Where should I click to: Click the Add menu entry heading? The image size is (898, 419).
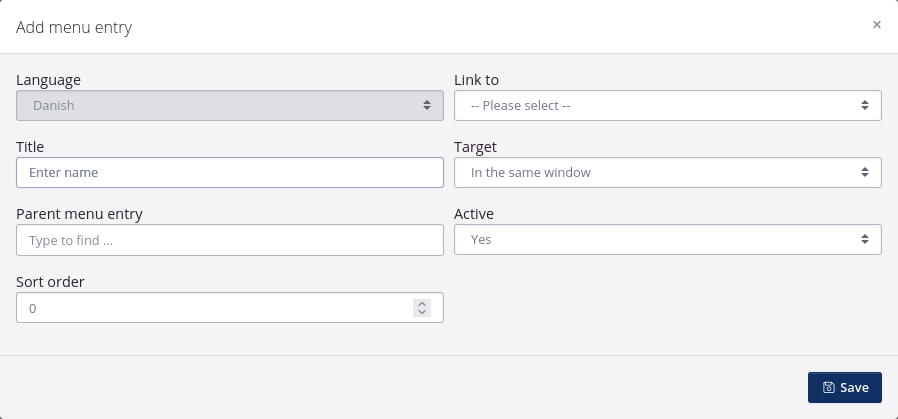click(74, 27)
